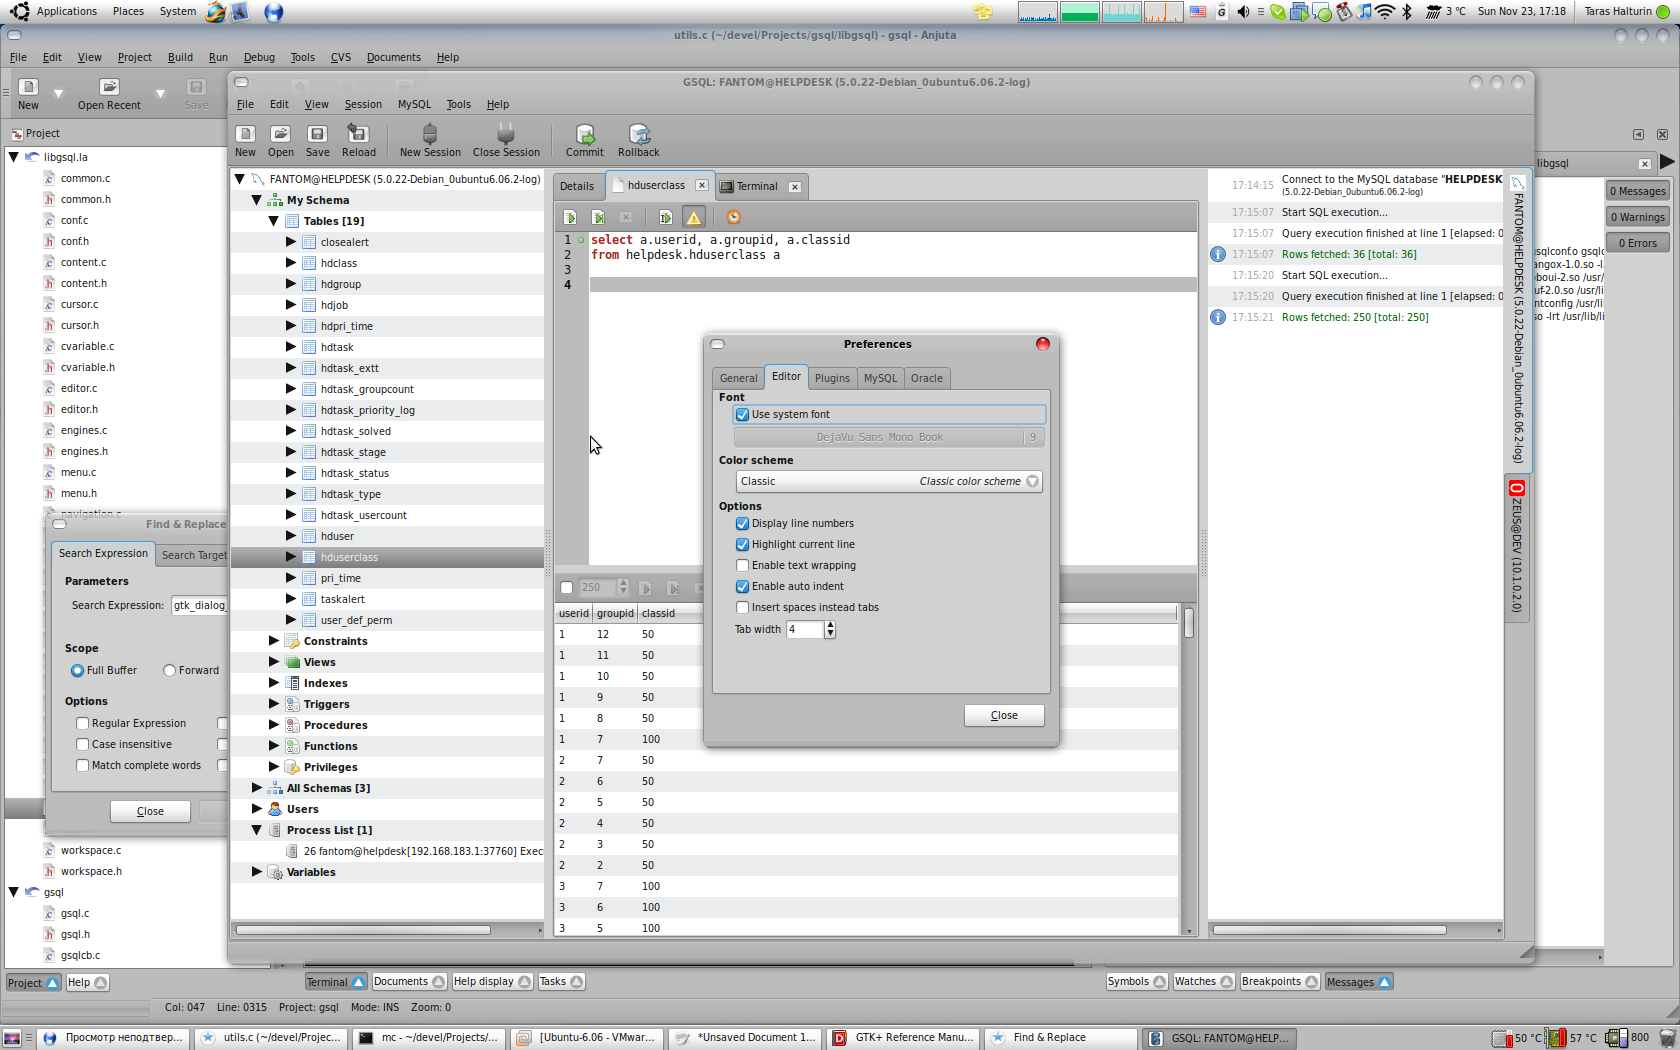Screen dimensions: 1680x1050
Task: Click the volume speaker icon in top panel
Action: click(x=1242, y=12)
